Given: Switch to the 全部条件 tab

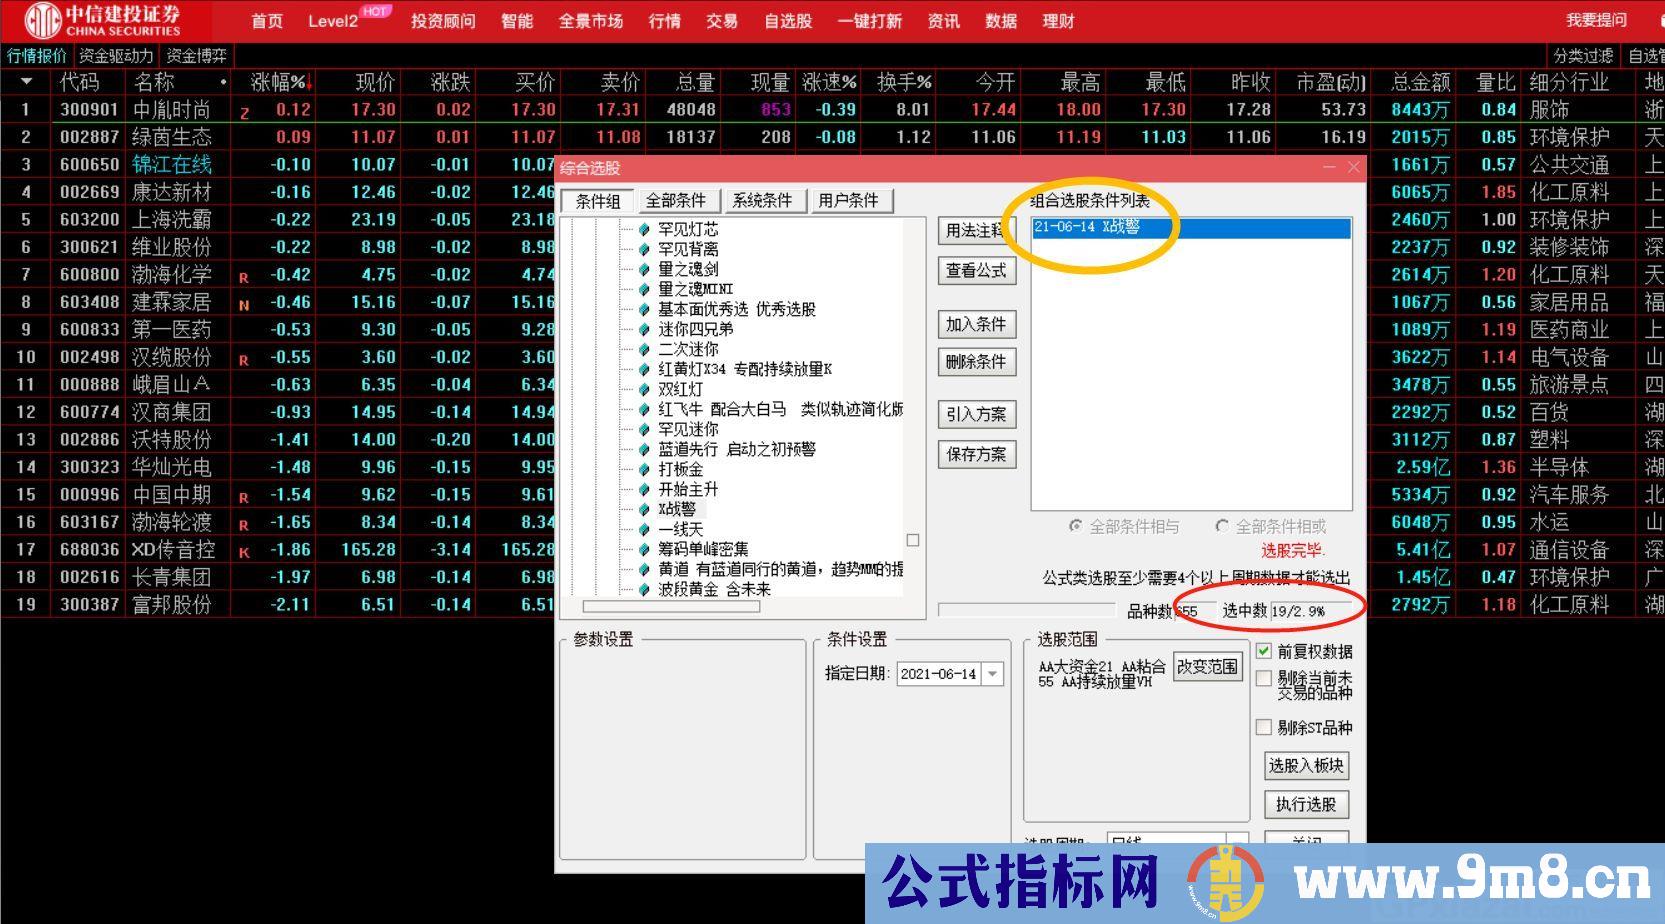Looking at the screenshot, I should [676, 200].
